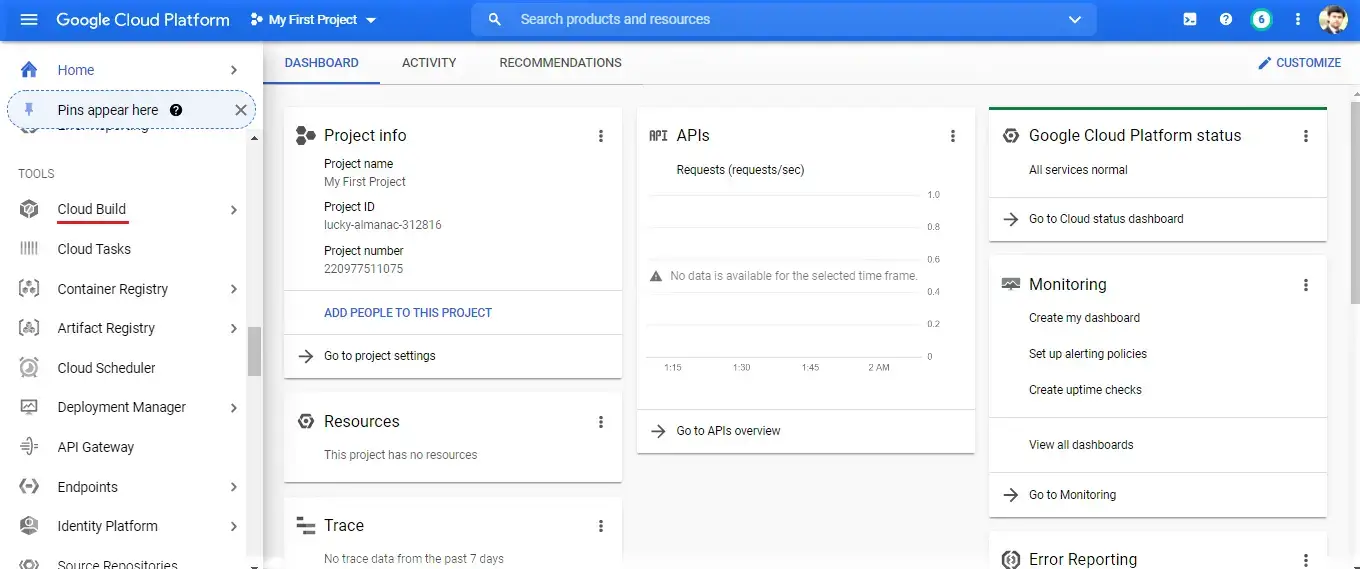Click the Identity Platform icon
Screen dimensions: 1360x569
(29, 526)
